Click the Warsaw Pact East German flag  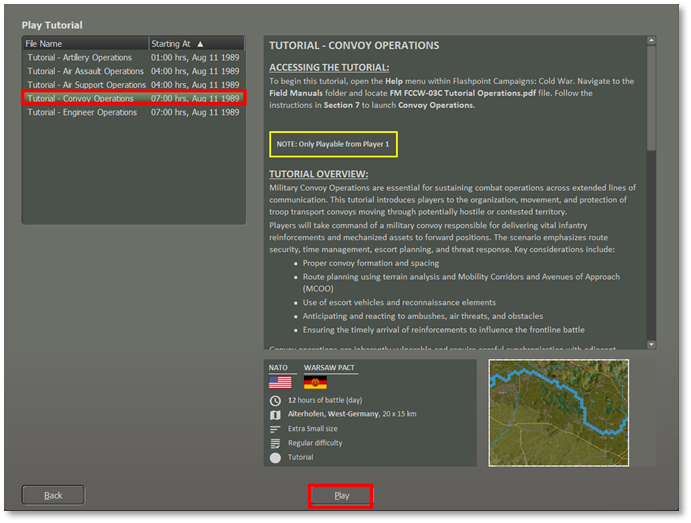pyautogui.click(x=315, y=382)
